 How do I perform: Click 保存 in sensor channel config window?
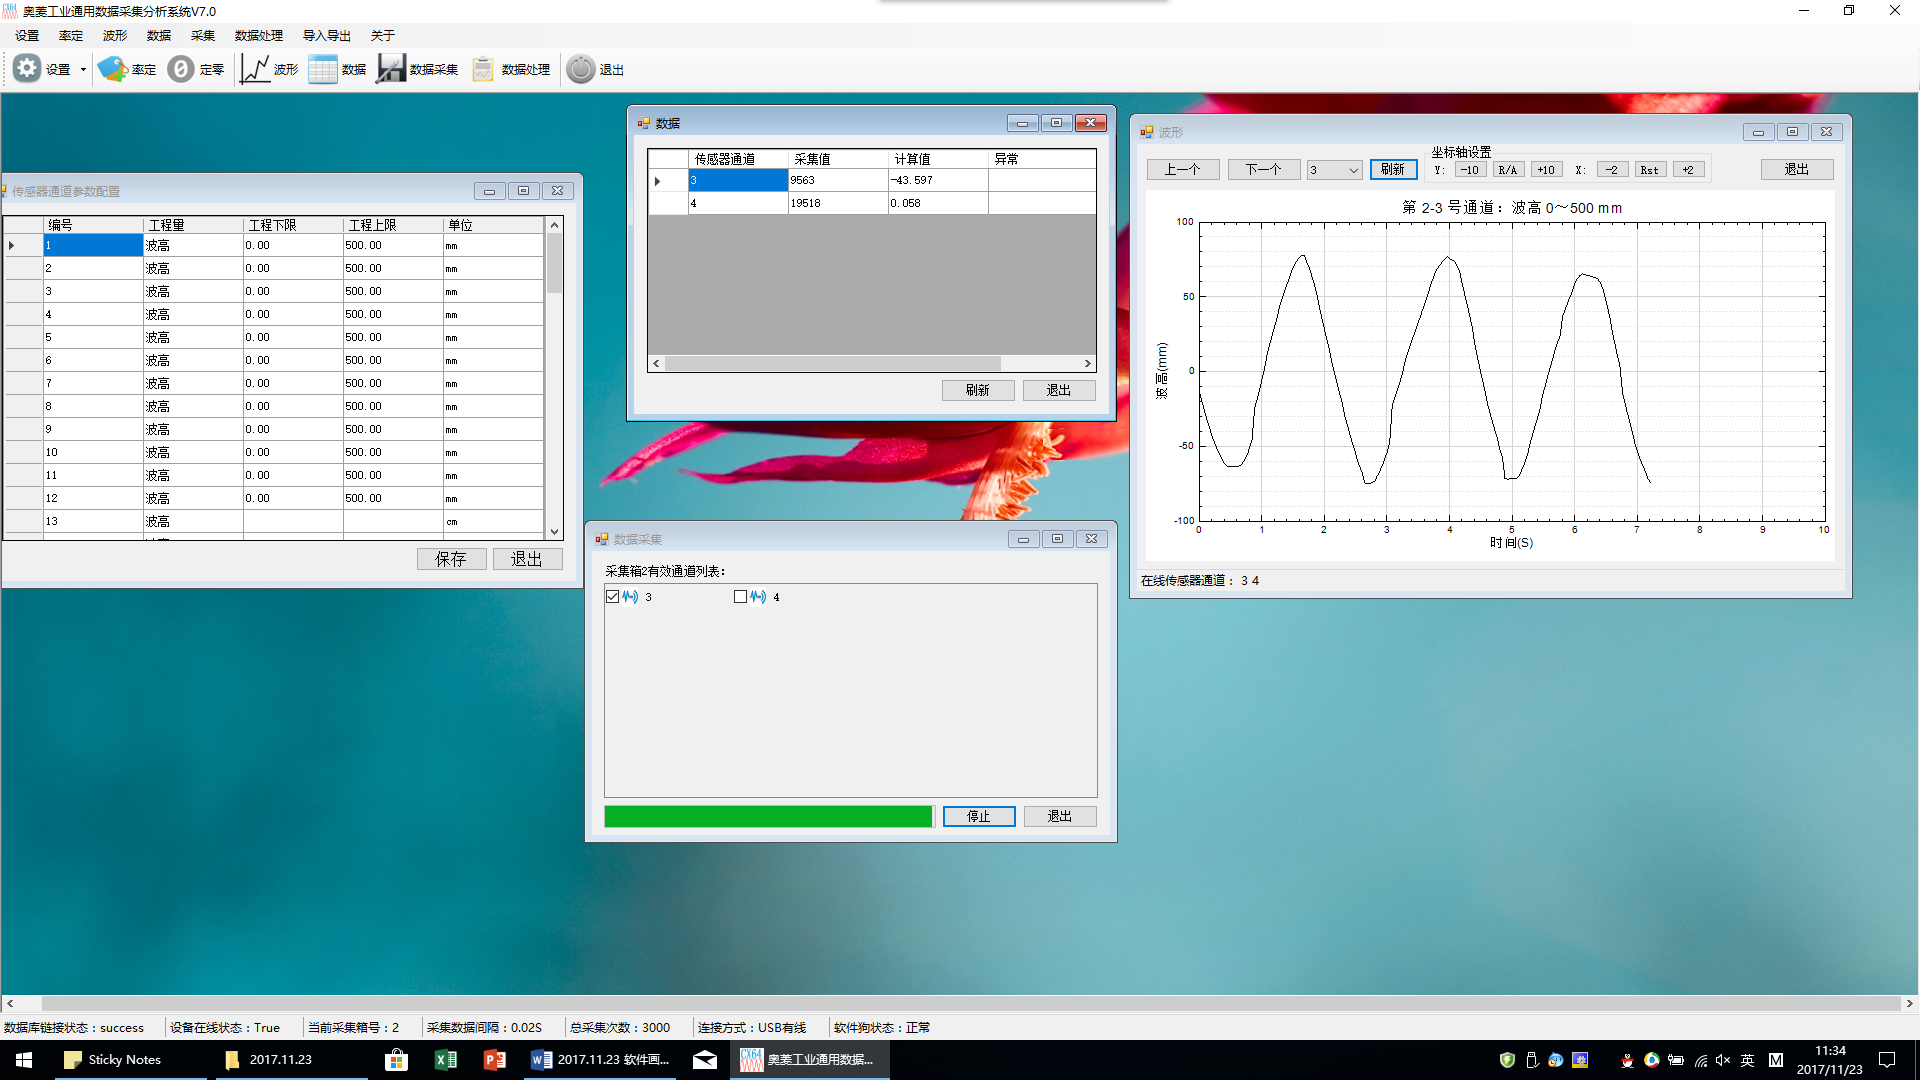pos(451,559)
